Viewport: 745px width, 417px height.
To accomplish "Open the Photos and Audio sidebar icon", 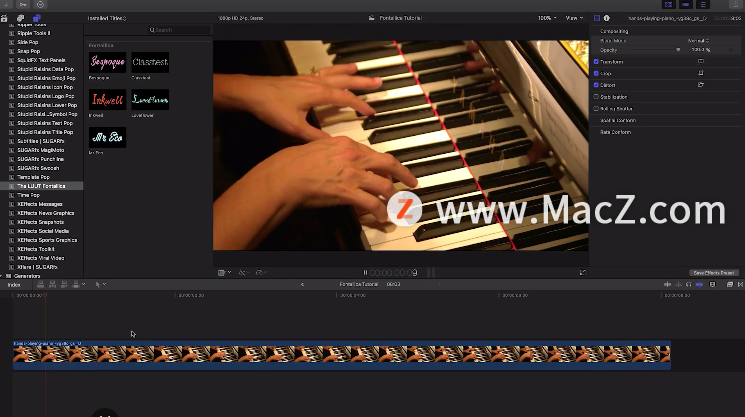I will pos(20,18).
